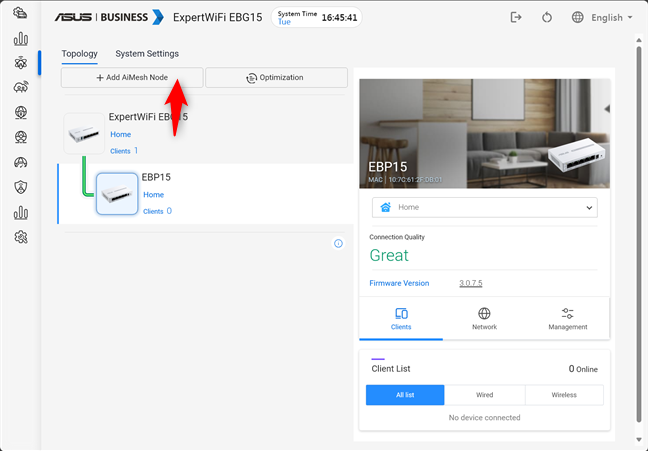Click the scrollbar down arrow
The image size is (648, 451).
point(639,439)
